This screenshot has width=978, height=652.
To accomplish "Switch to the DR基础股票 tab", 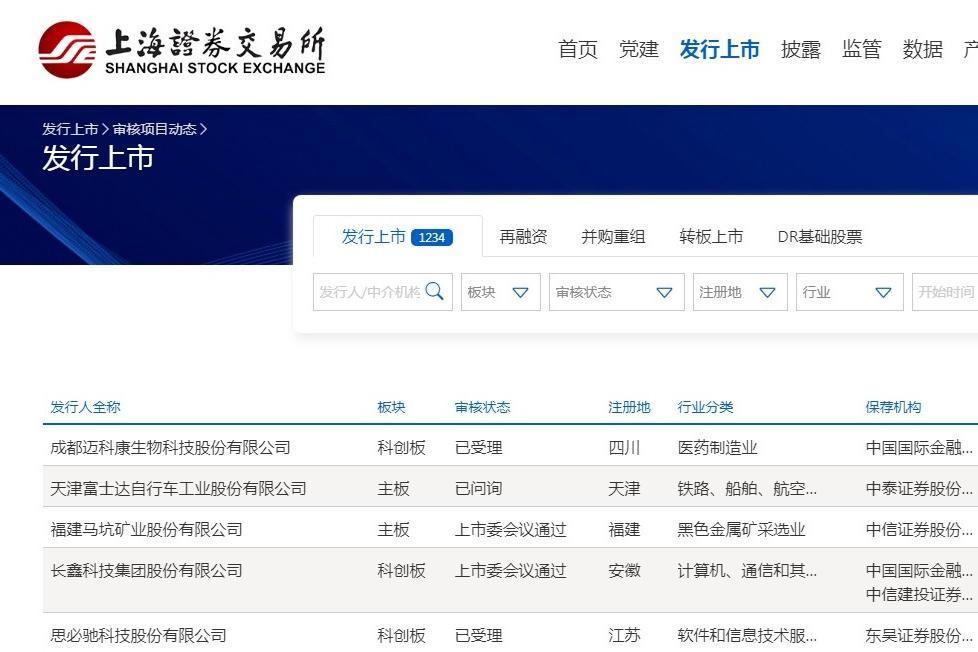I will [x=820, y=236].
